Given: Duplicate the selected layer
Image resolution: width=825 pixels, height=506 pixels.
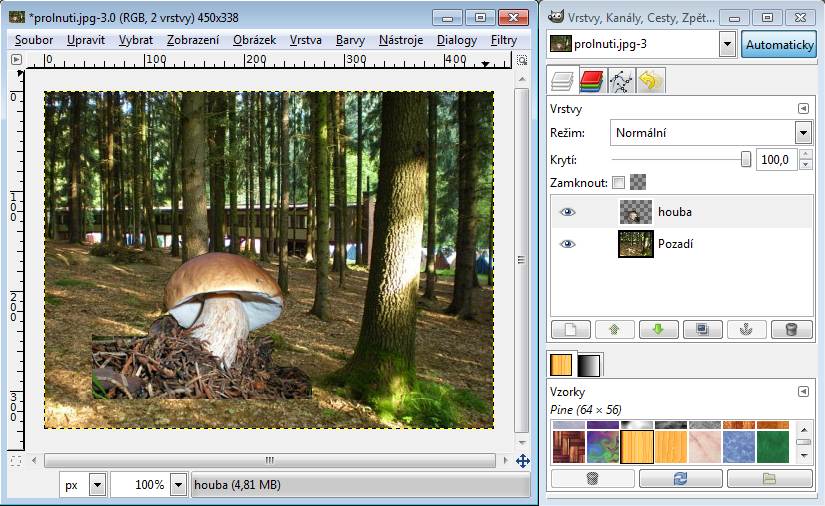Looking at the screenshot, I should pos(703,329).
